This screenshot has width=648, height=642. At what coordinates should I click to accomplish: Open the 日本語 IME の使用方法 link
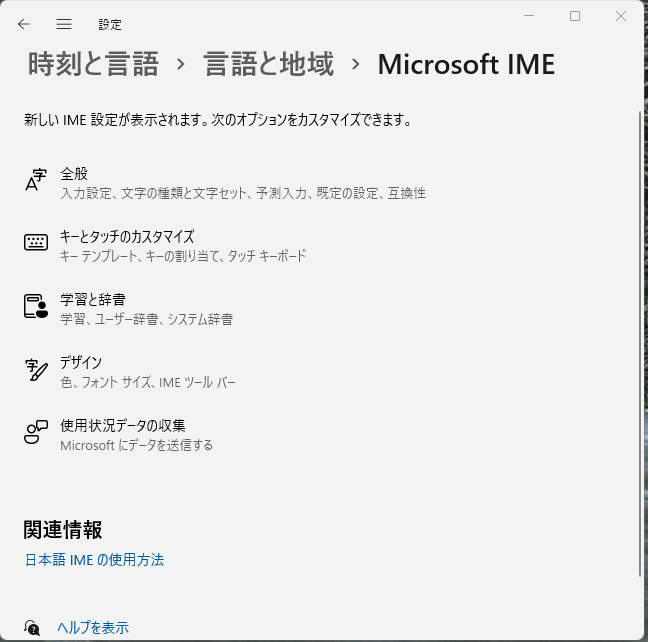pos(95,560)
